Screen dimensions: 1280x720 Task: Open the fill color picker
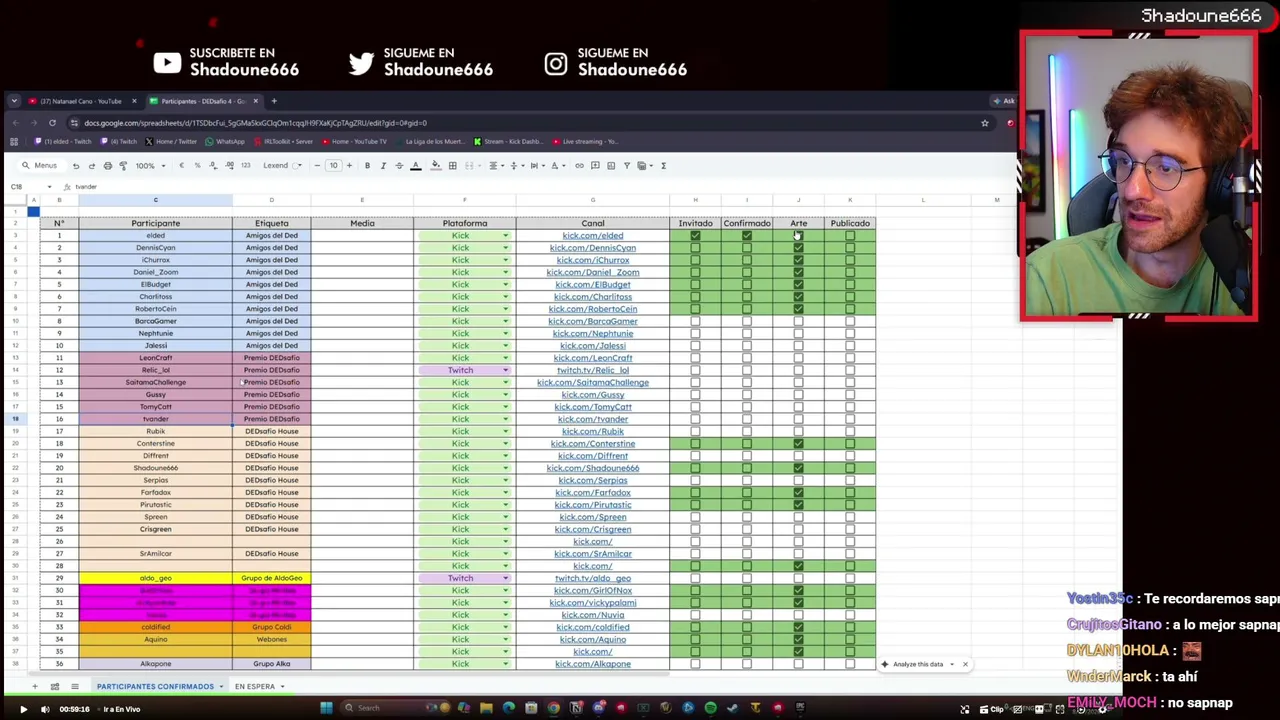(435, 166)
